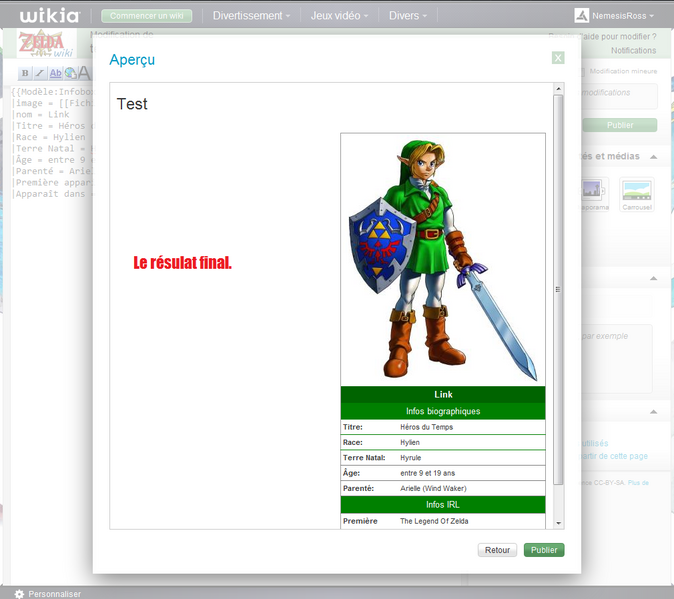Open the Notifications link
Viewport: 674px width, 599px height.
click(x=633, y=50)
